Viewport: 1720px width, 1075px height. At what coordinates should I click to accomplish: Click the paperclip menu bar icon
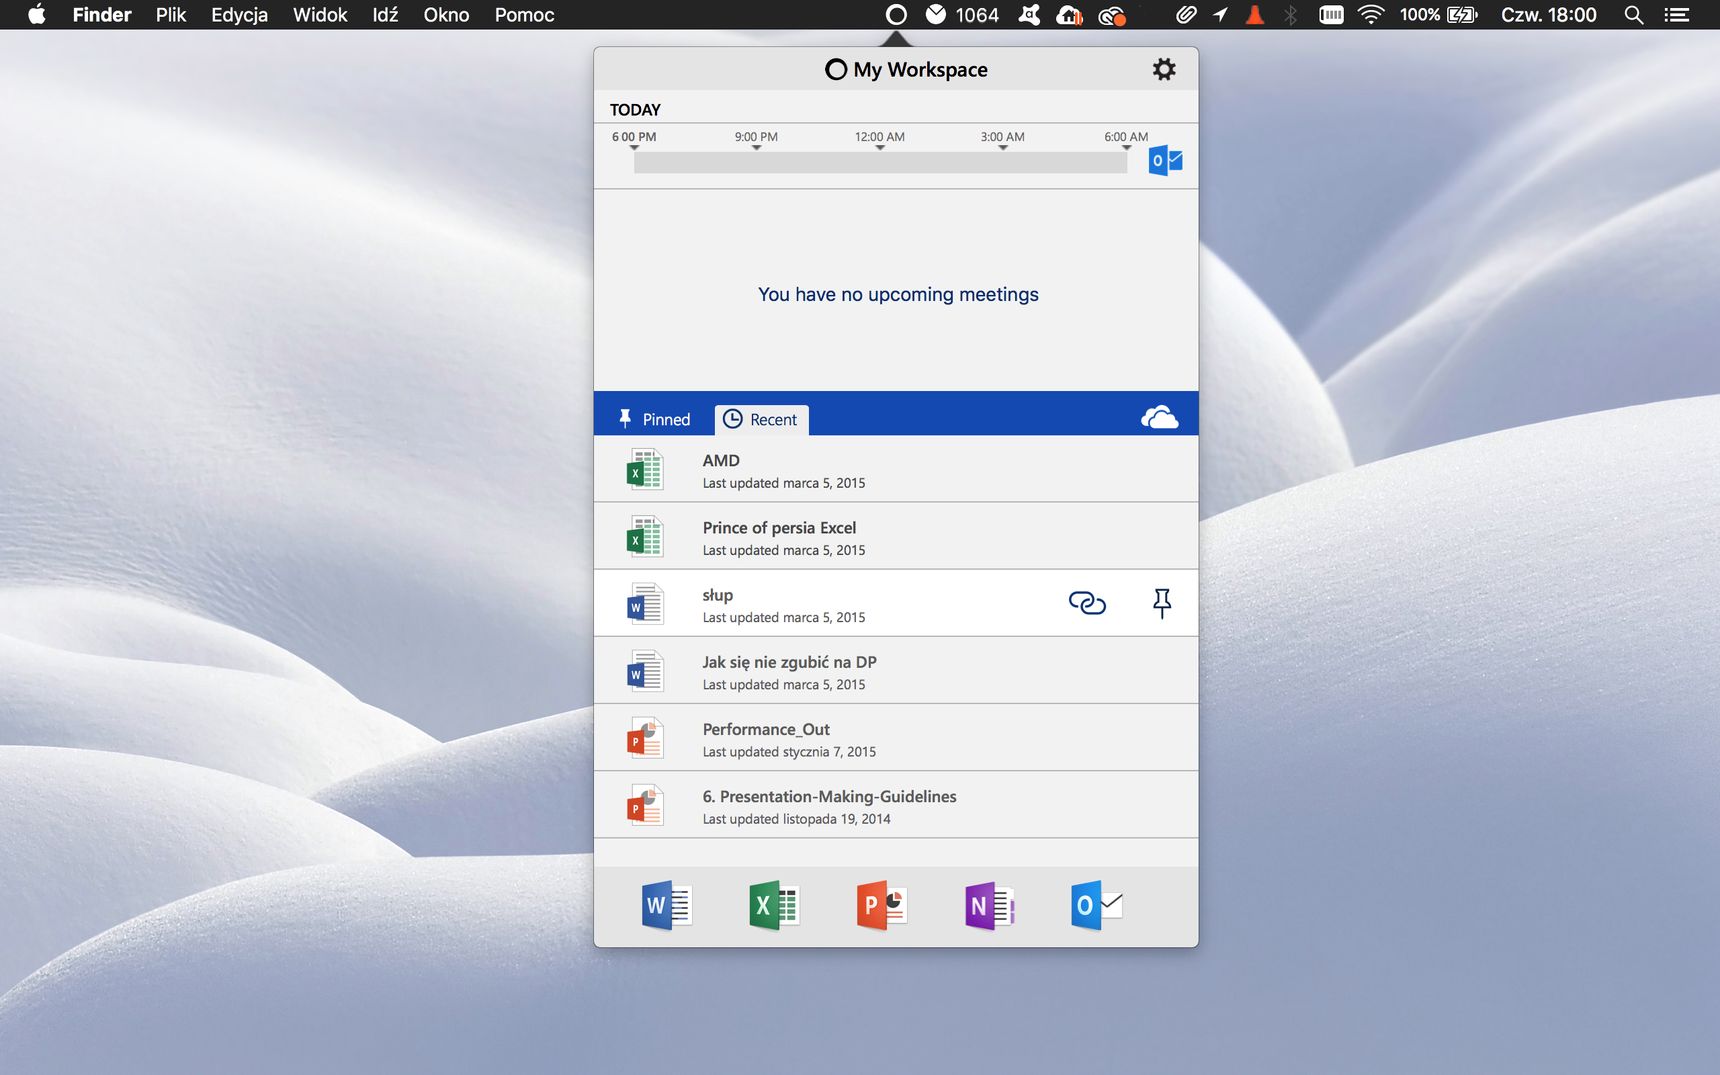tap(1186, 15)
